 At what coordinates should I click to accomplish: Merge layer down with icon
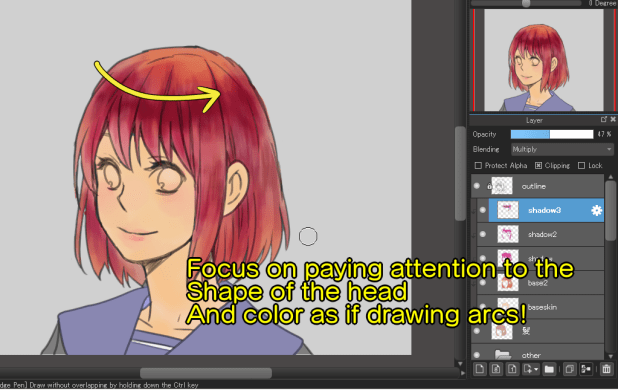click(x=586, y=370)
